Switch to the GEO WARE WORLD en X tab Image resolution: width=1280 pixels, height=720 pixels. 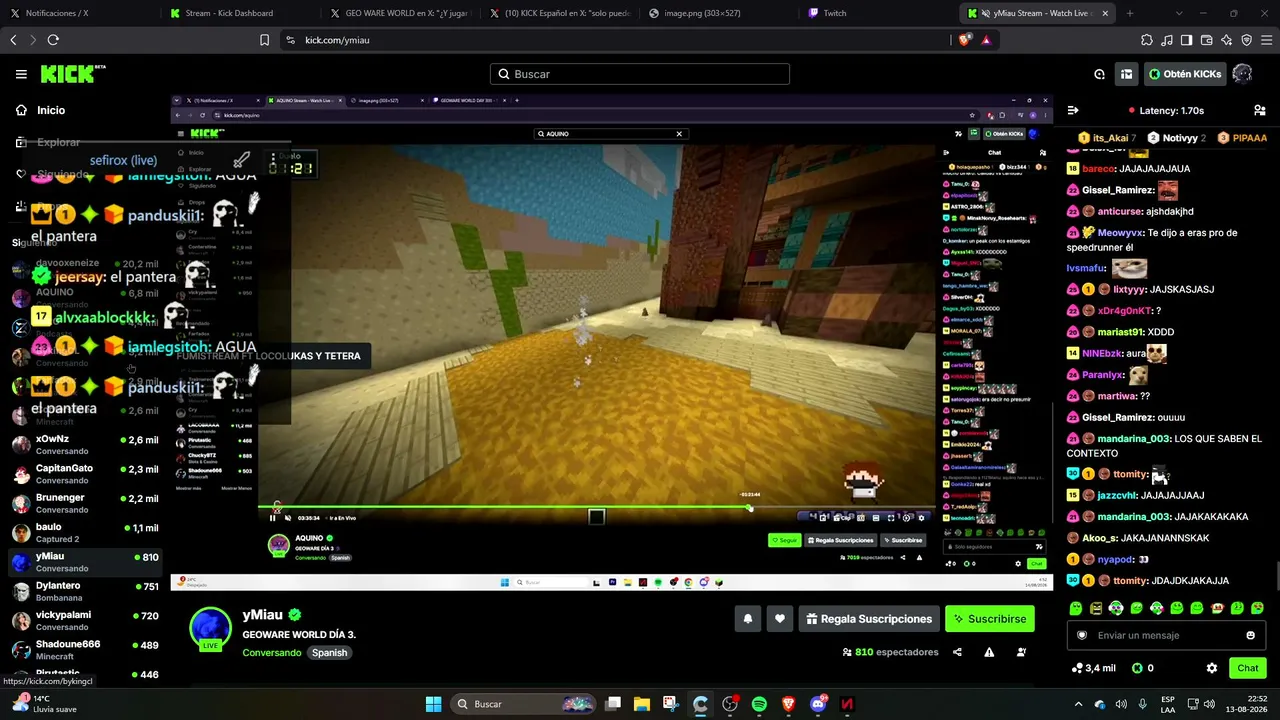(x=400, y=13)
